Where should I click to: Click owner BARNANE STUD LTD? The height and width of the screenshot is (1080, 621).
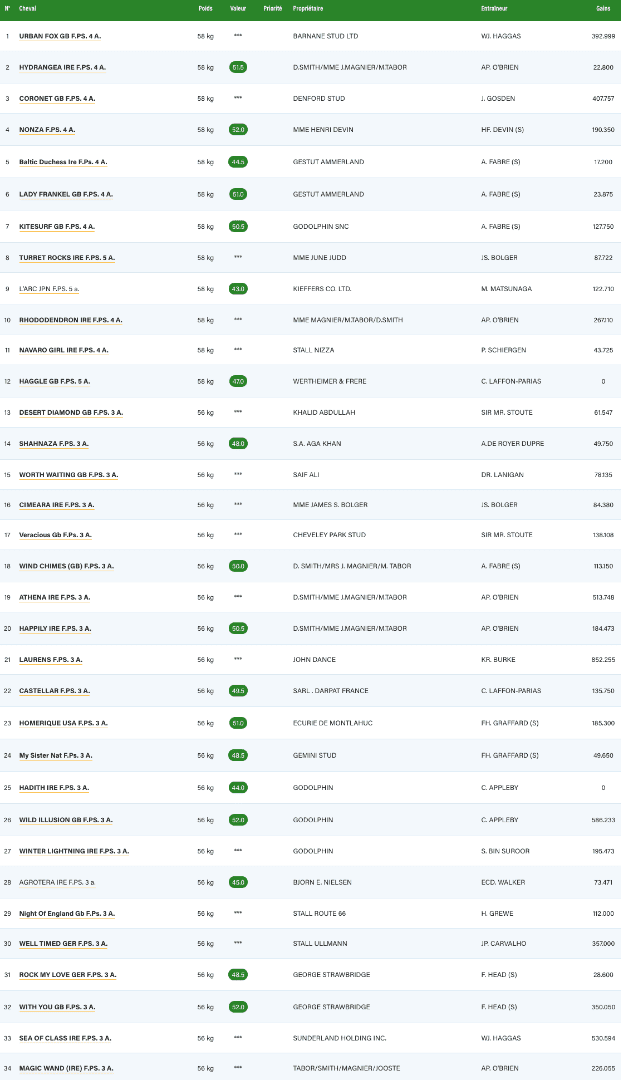click(326, 36)
